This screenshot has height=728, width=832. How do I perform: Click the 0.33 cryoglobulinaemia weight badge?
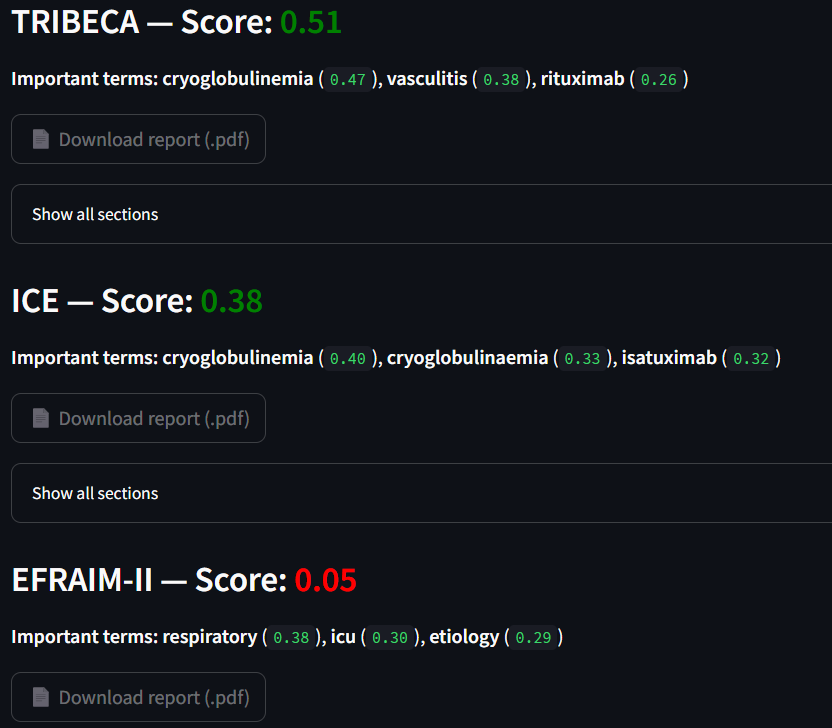[583, 358]
